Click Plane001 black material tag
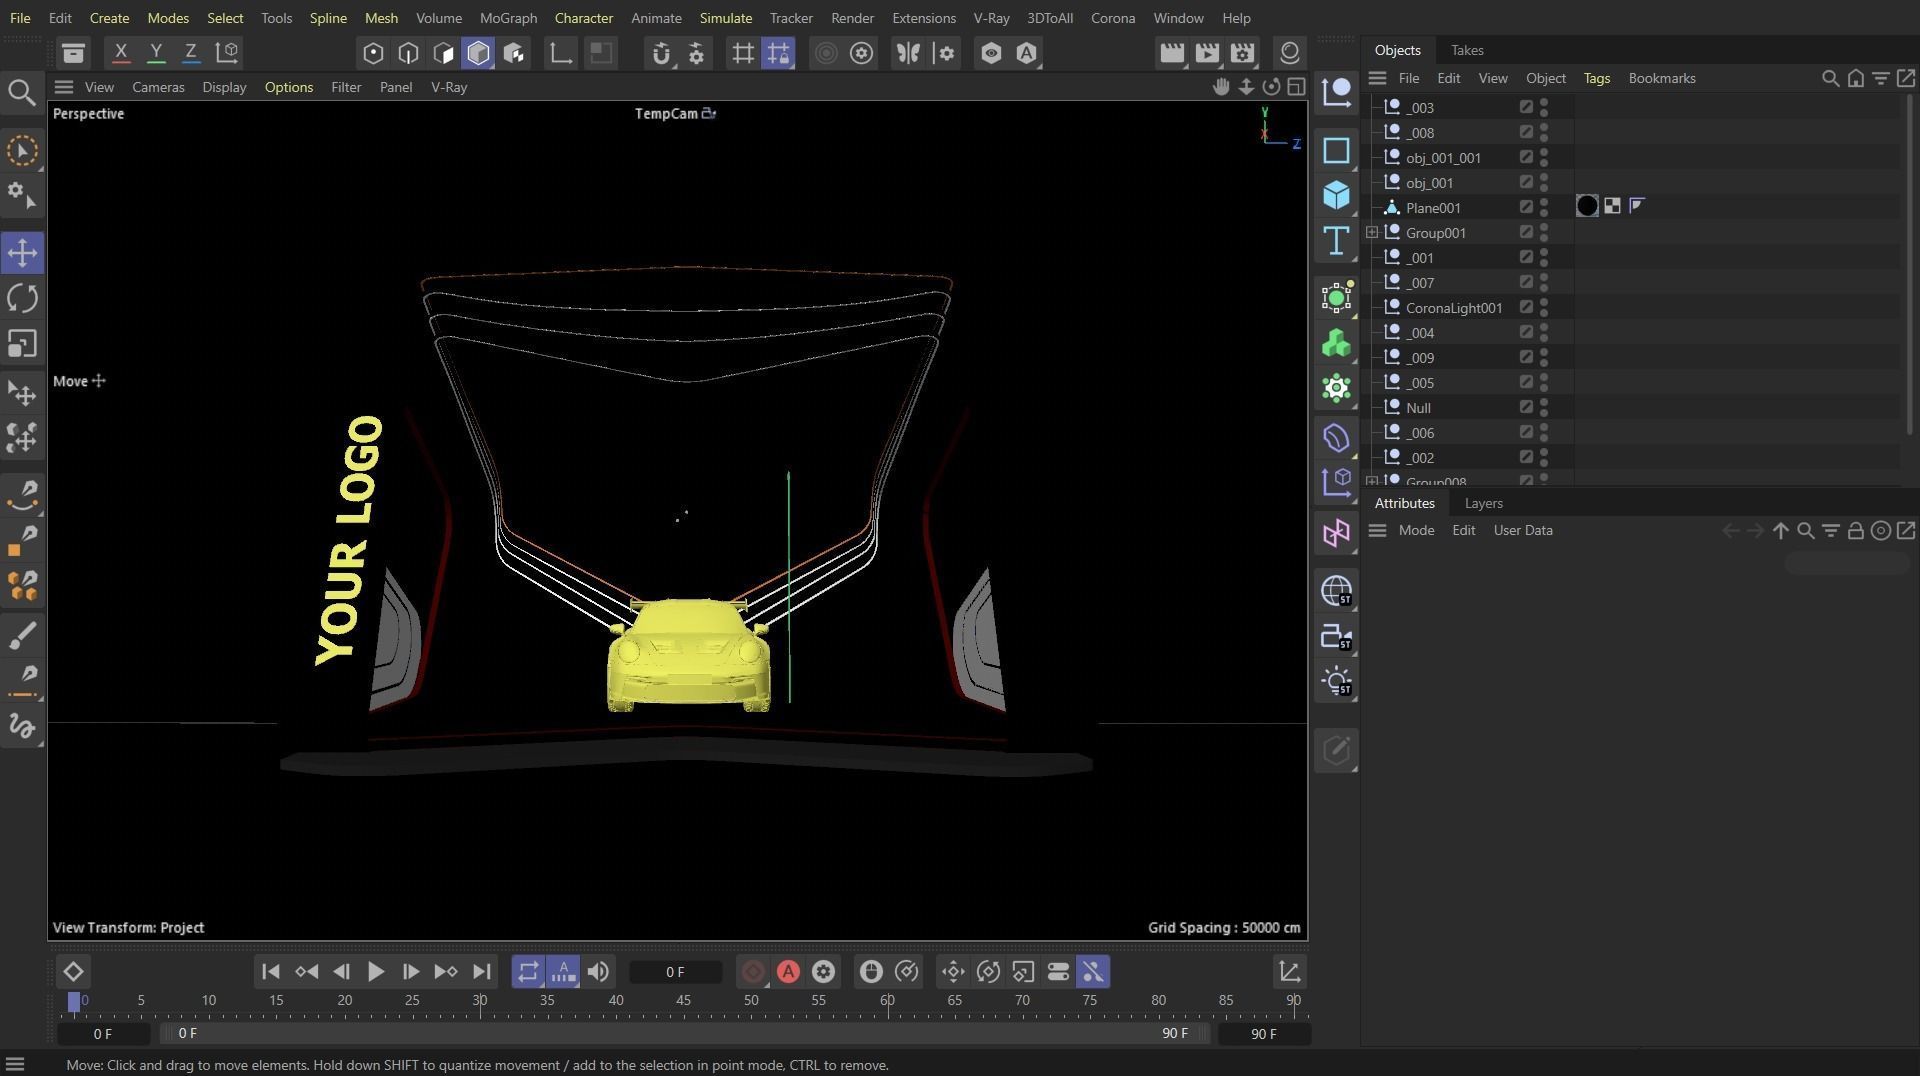Screen dimensions: 1920x1076 coord(1587,206)
